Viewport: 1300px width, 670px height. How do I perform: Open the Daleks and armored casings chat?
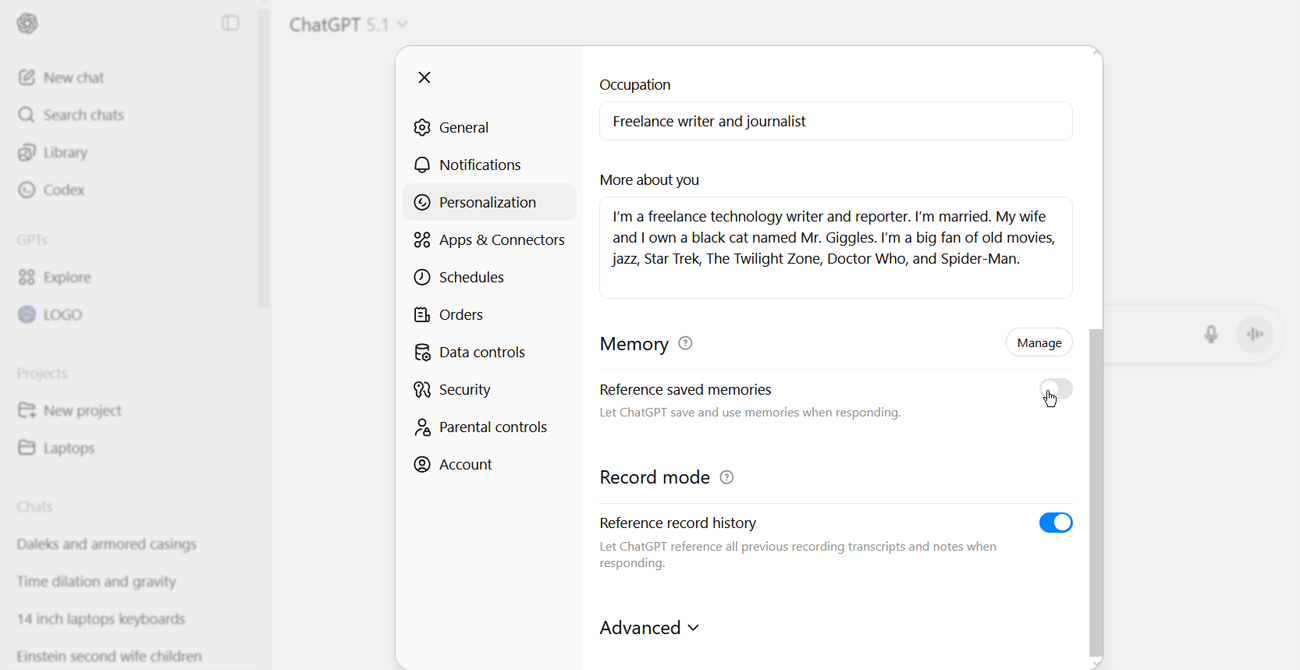click(107, 544)
